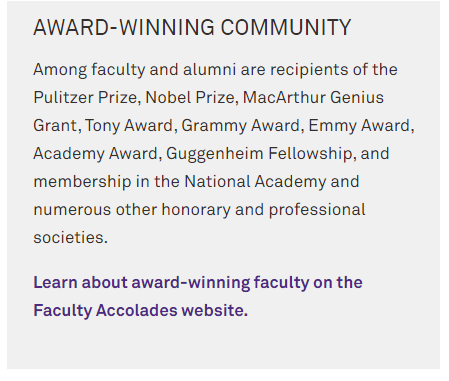
Task: Click the word 'professional' in the paragraph
Action: coord(317,210)
